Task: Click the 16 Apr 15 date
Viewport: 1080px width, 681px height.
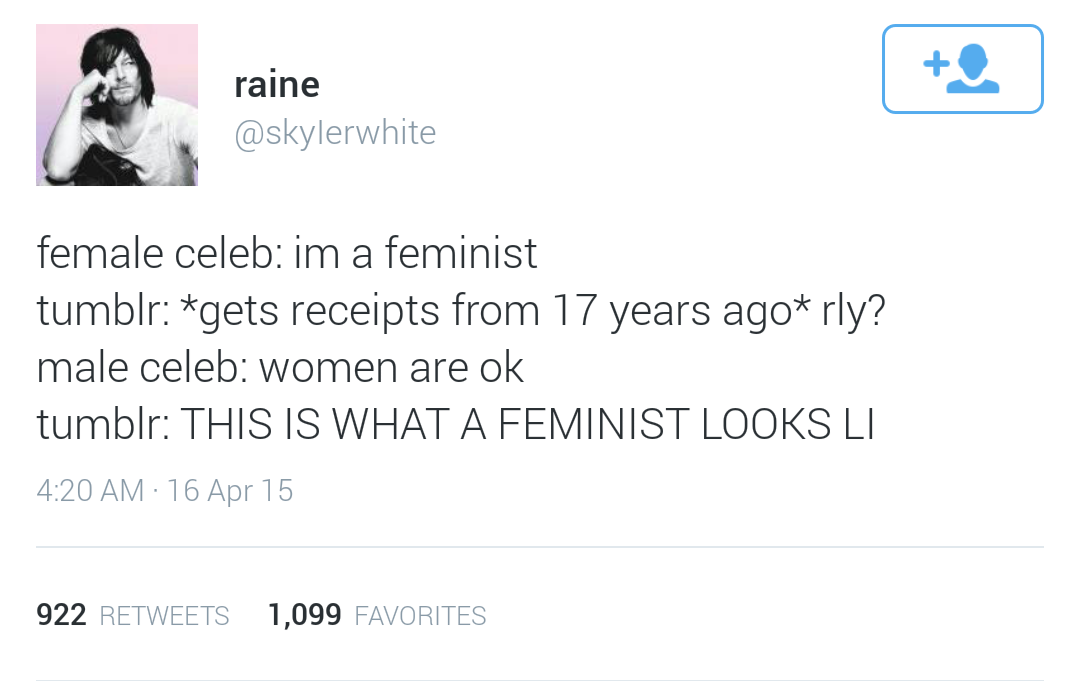Action: coord(230,491)
